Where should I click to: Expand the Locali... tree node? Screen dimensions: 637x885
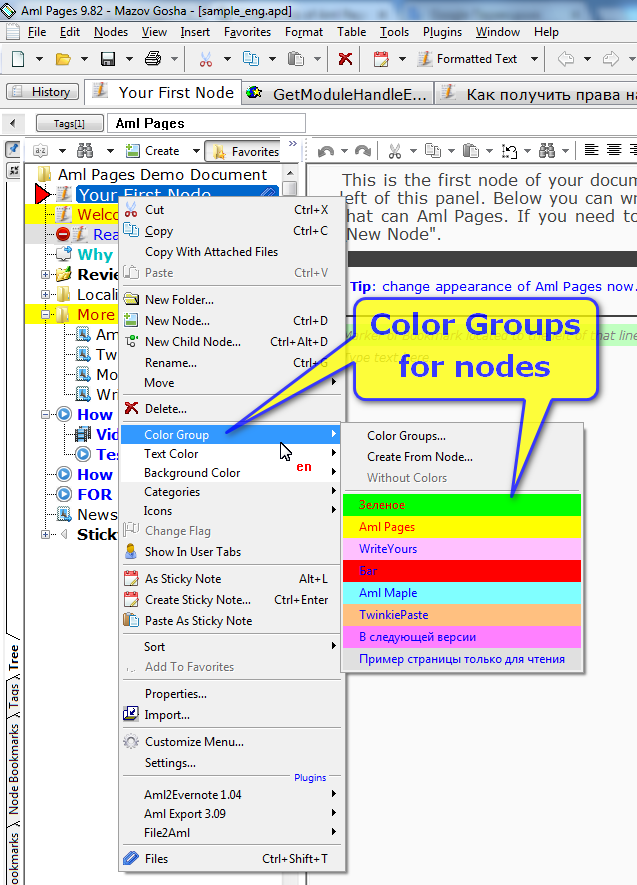click(x=45, y=294)
